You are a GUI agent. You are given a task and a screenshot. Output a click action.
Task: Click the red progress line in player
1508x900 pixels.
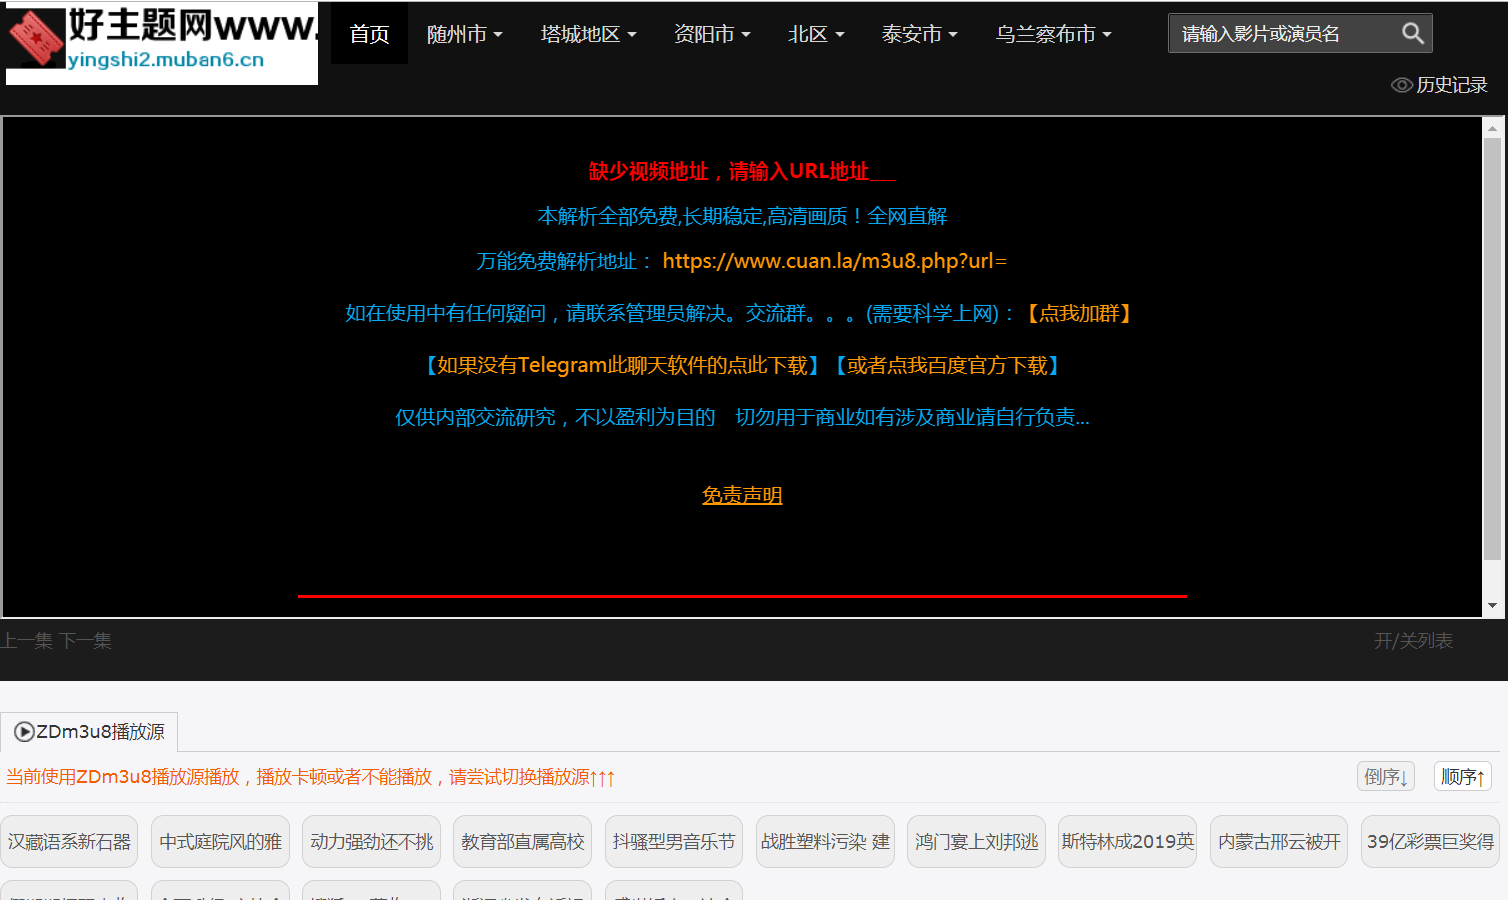pyautogui.click(x=742, y=596)
